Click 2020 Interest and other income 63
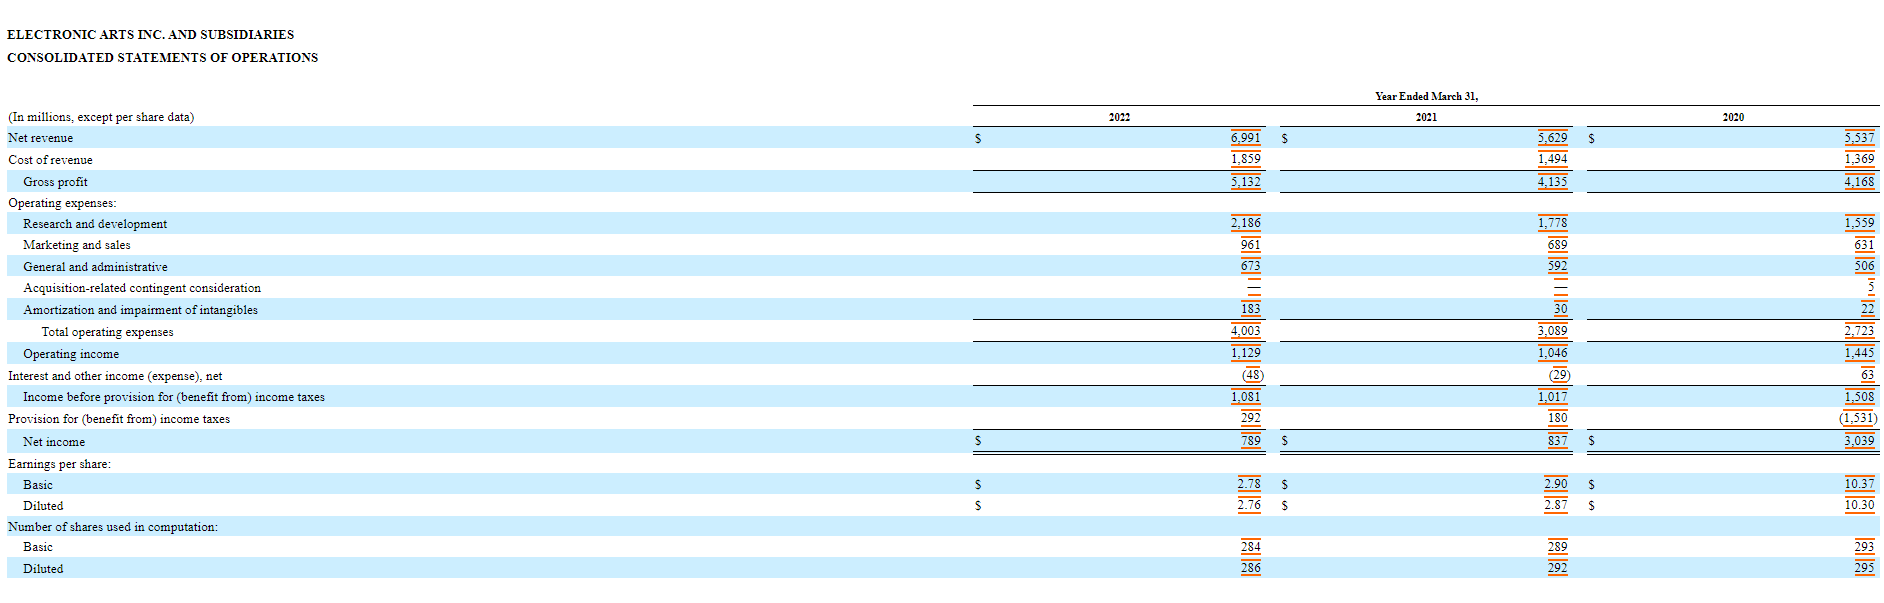The width and height of the screenshot is (1884, 603). pos(1867,375)
